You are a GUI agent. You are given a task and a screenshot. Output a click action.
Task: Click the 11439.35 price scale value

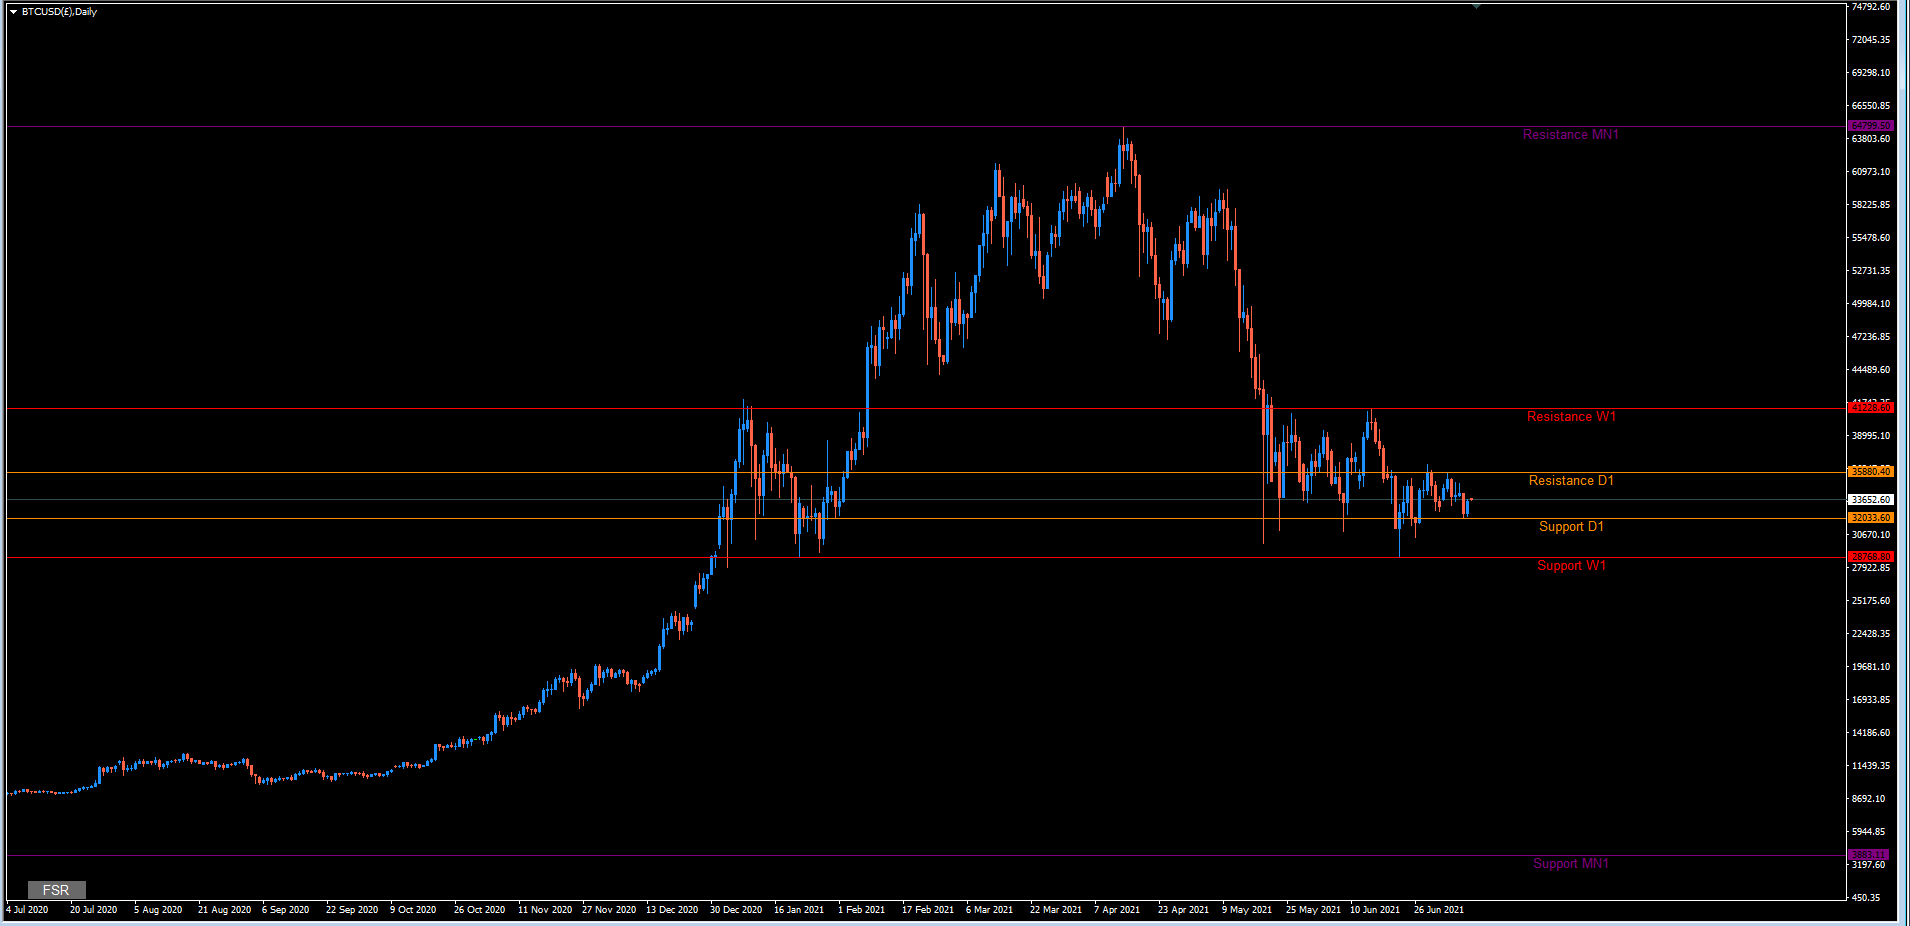click(x=1871, y=766)
